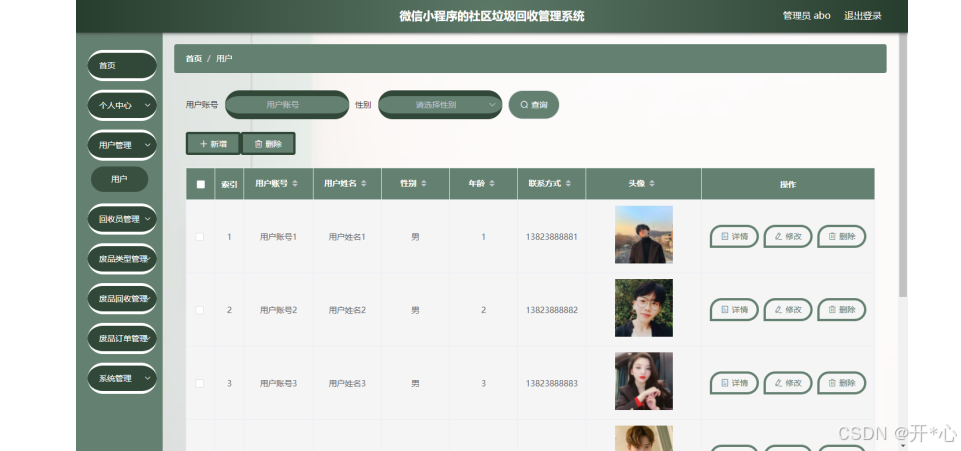Click the magnifier icon in 查询 button
This screenshot has height=451, width=961.
524,105
